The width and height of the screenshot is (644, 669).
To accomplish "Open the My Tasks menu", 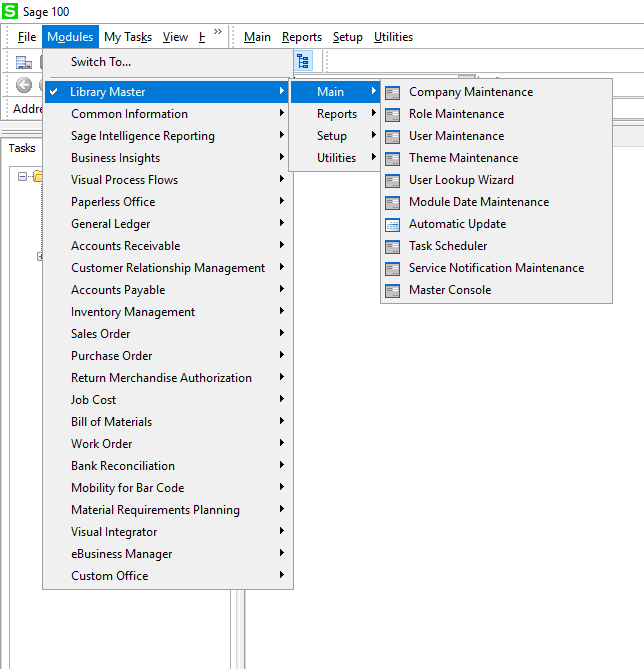I will click(x=128, y=37).
